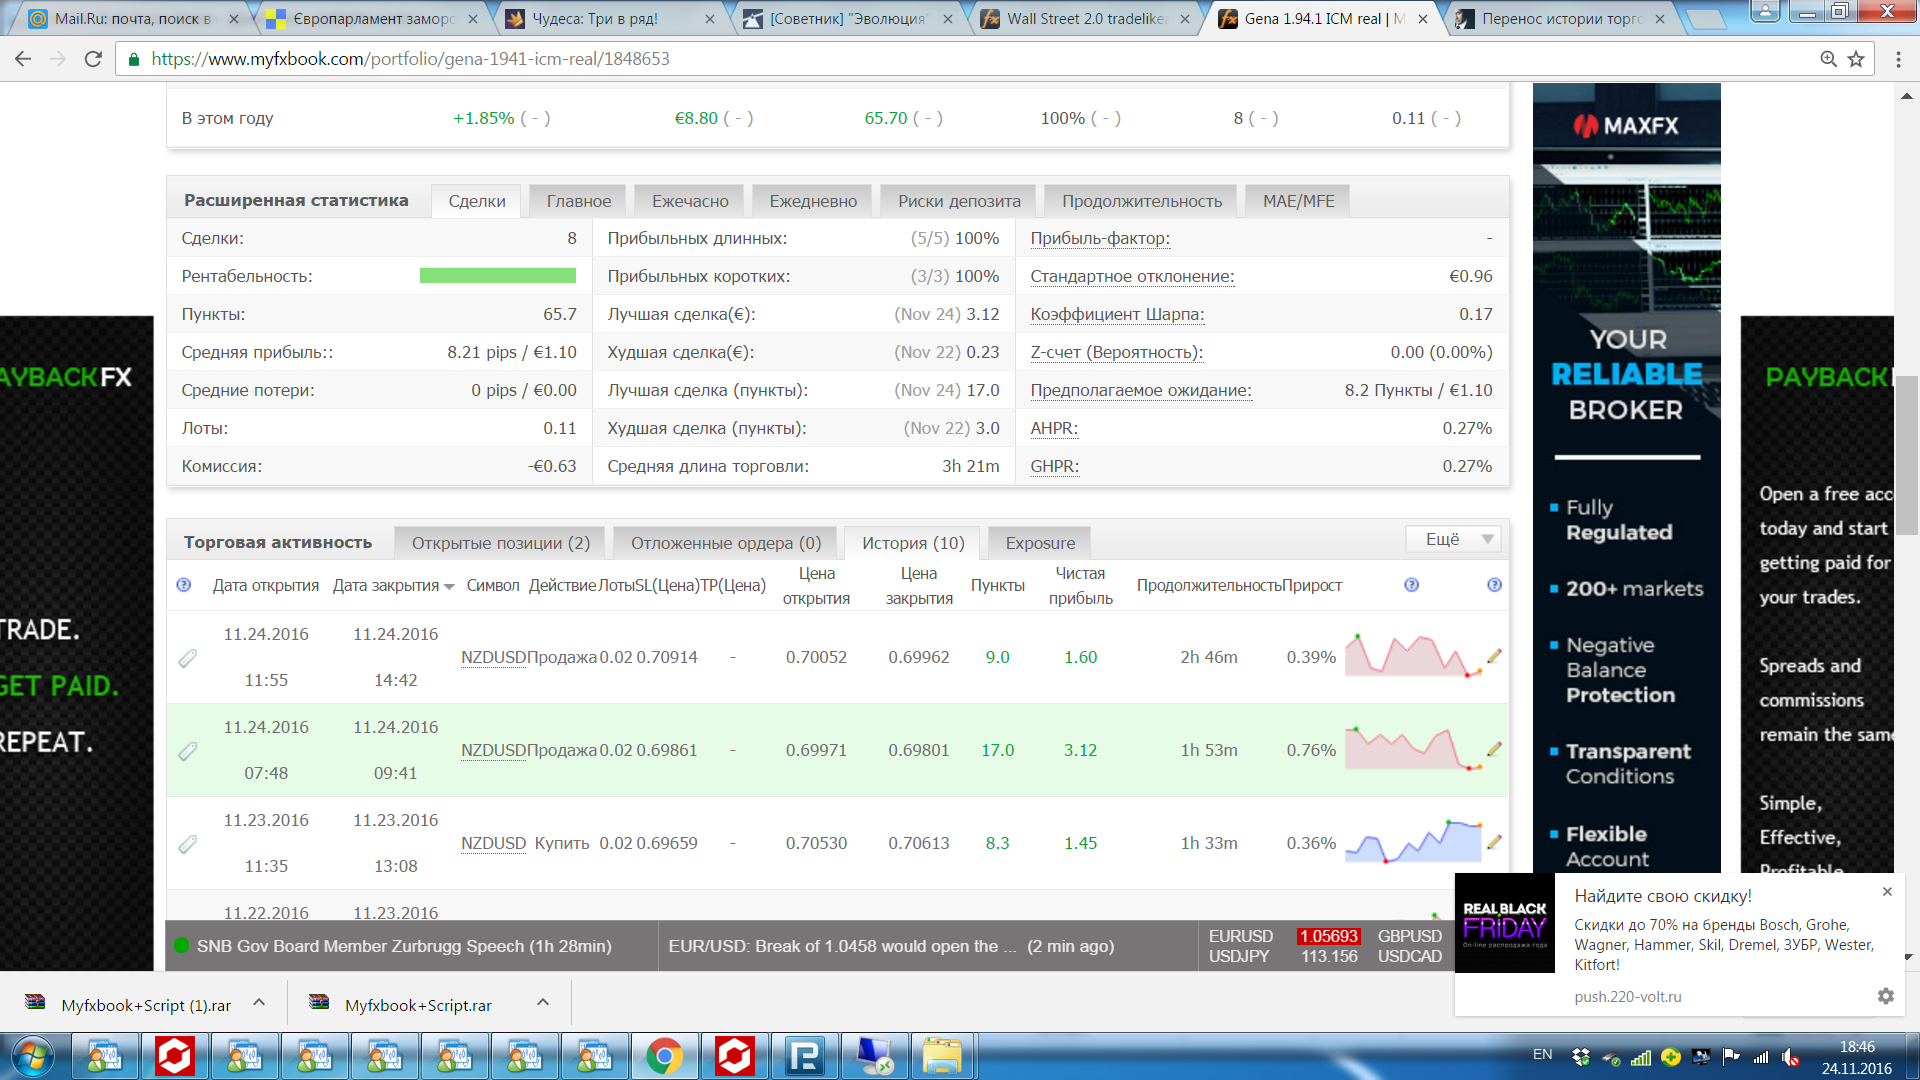Open the Chrome three-dot menu
The image size is (1920, 1080).
click(1898, 59)
